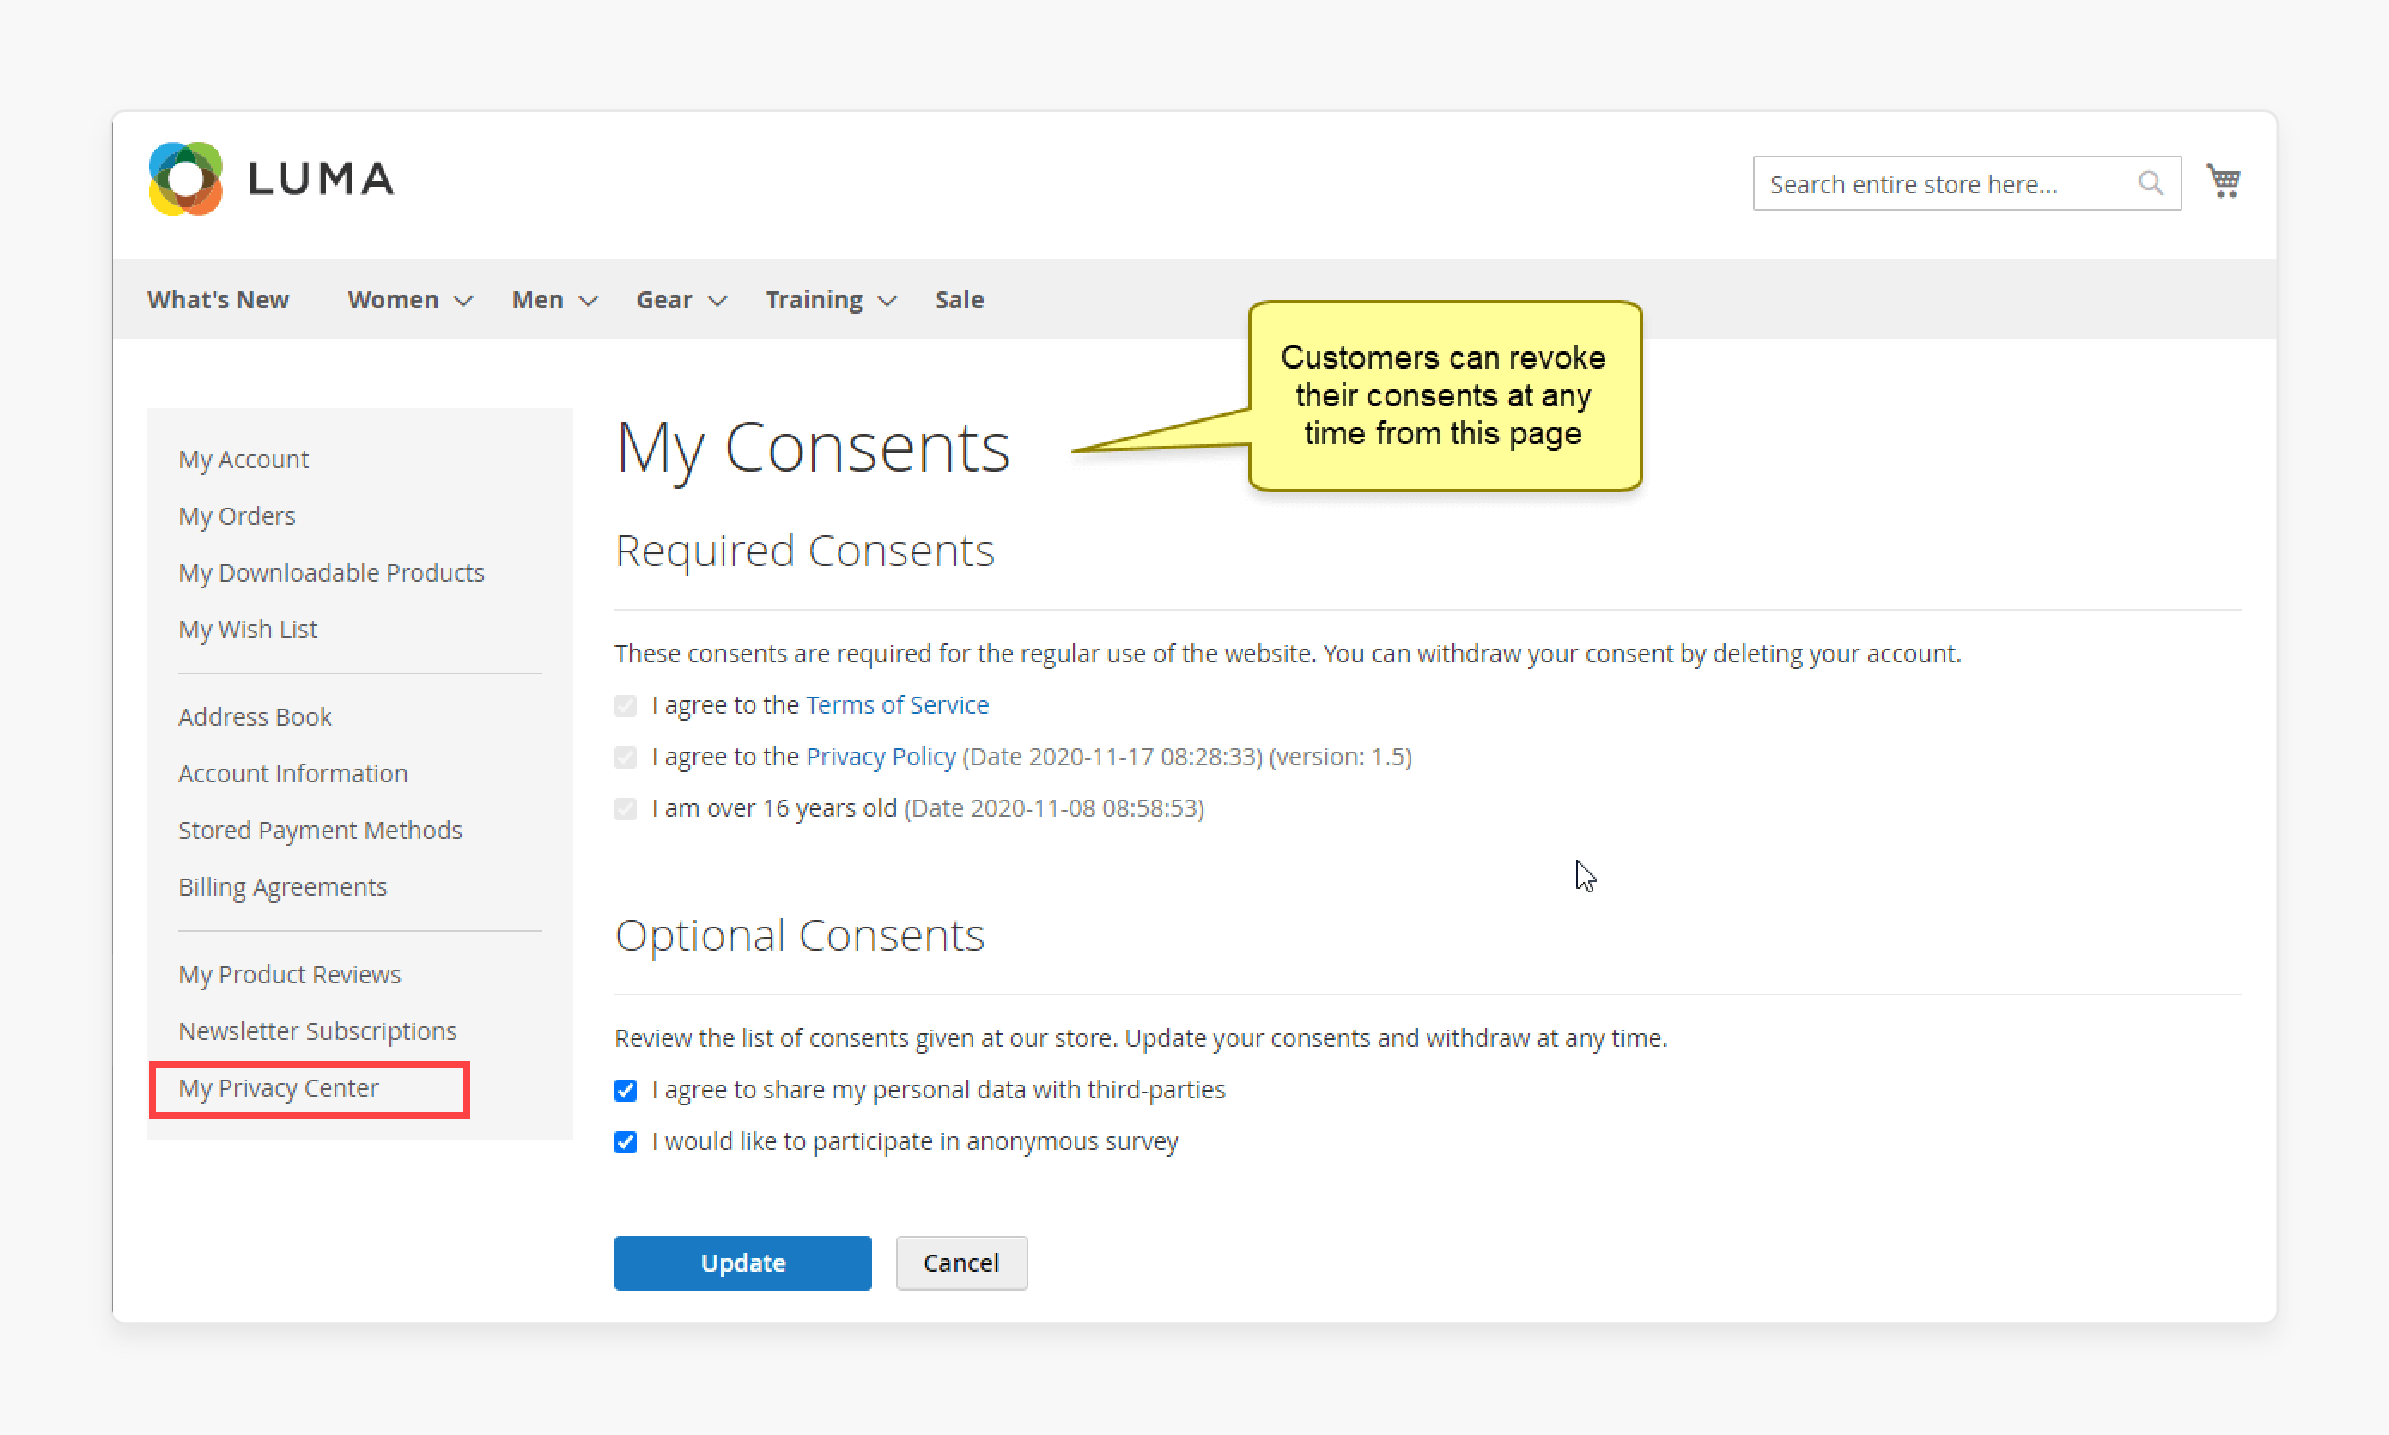The height and width of the screenshot is (1435, 2389).
Task: Expand the Gear menu chevron
Action: click(x=717, y=301)
